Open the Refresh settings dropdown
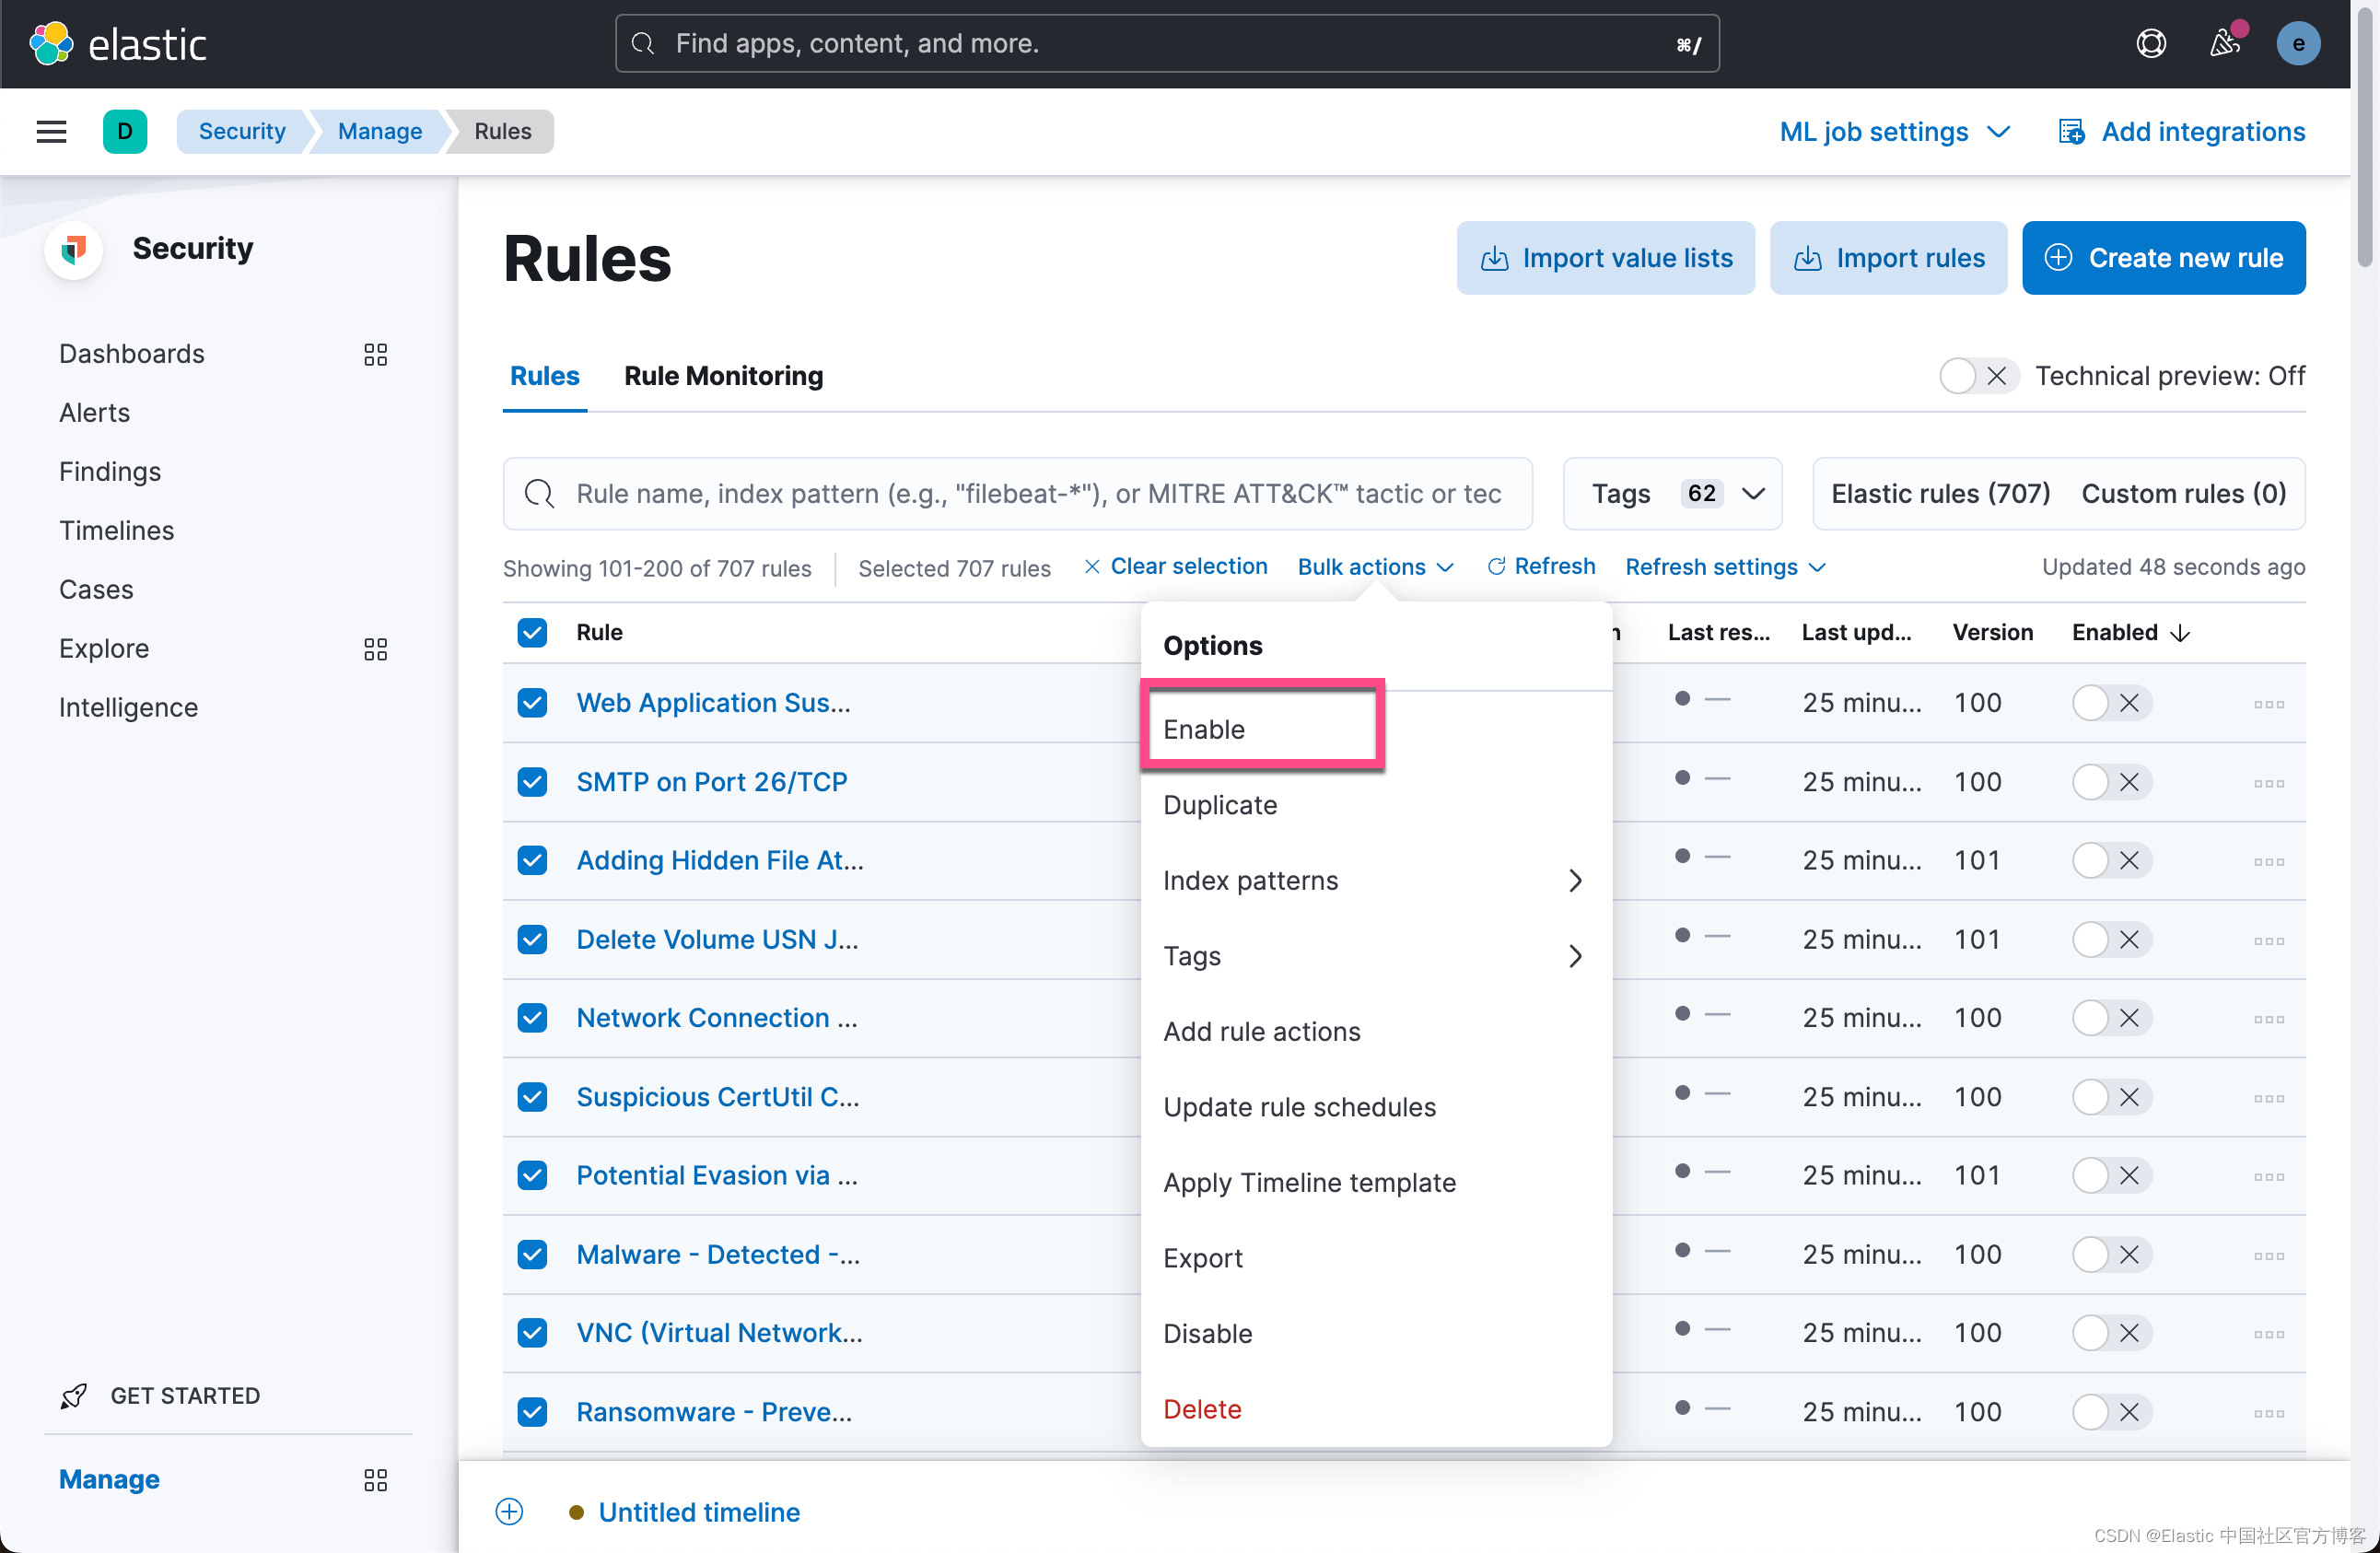This screenshot has width=2380, height=1553. [x=1725, y=567]
